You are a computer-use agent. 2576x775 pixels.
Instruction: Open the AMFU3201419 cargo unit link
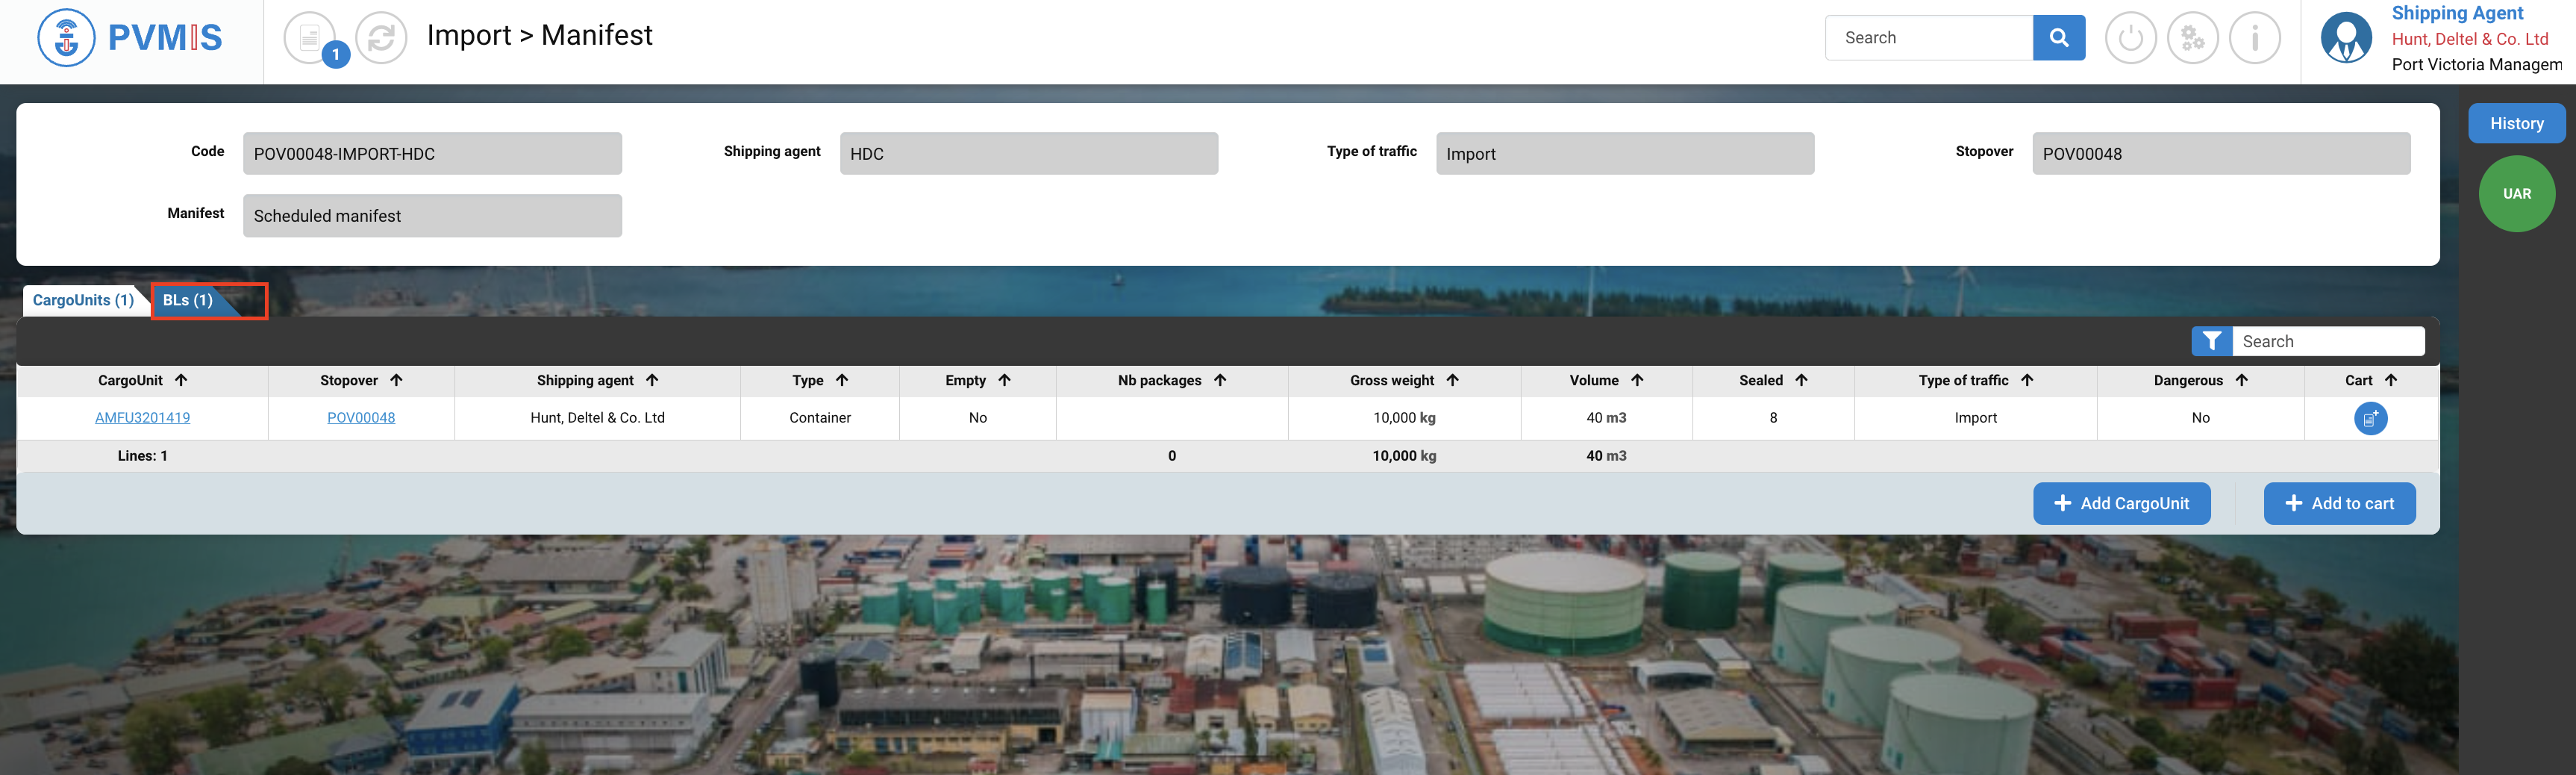tap(142, 418)
